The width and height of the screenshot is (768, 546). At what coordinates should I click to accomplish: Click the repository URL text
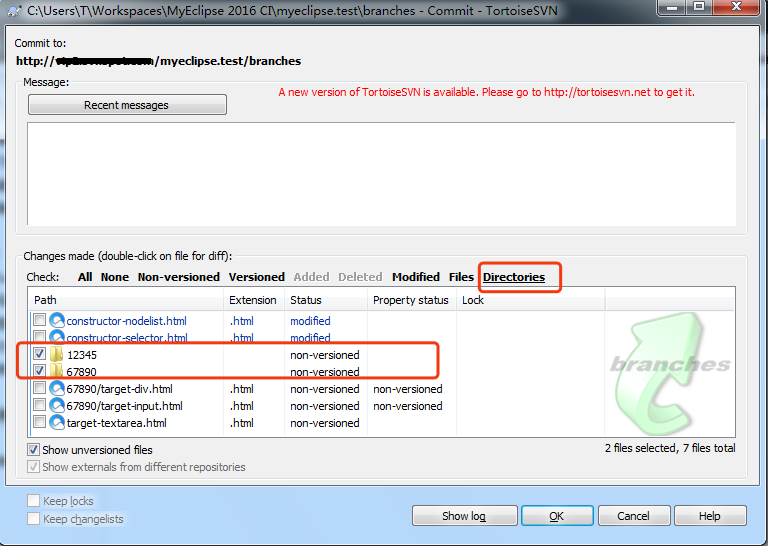[x=158, y=61]
